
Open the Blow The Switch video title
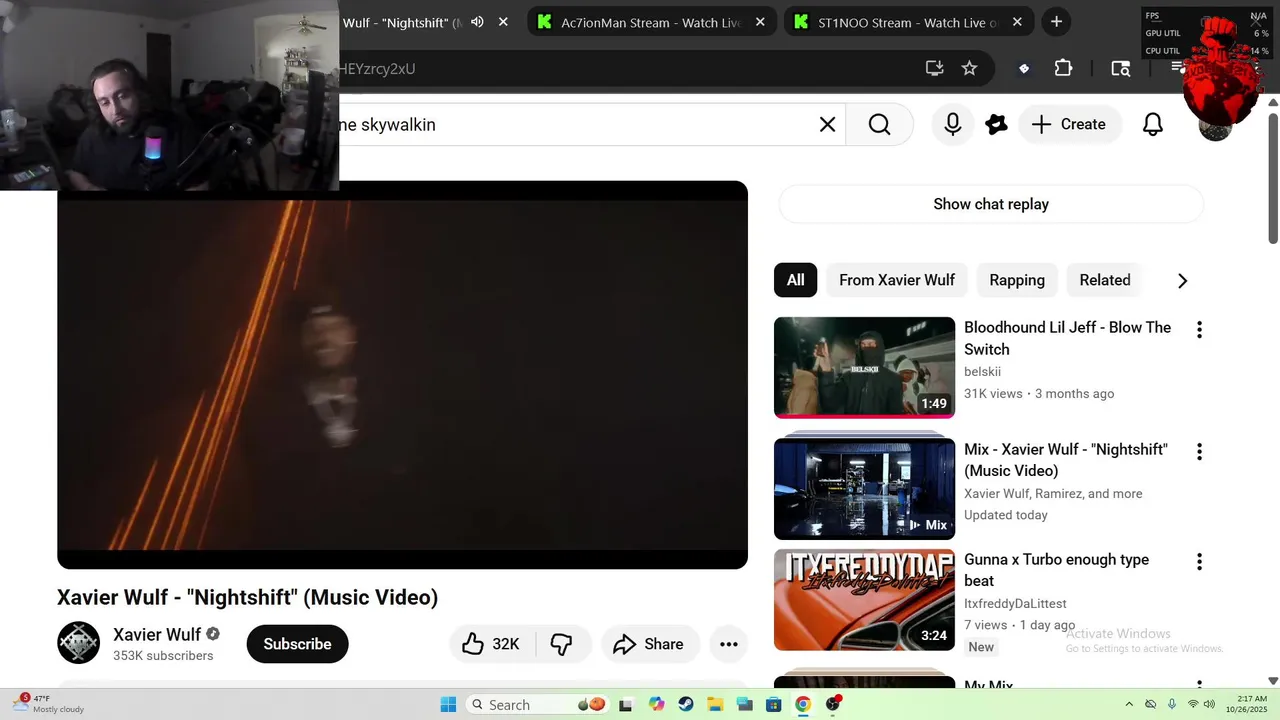pyautogui.click(x=1067, y=338)
